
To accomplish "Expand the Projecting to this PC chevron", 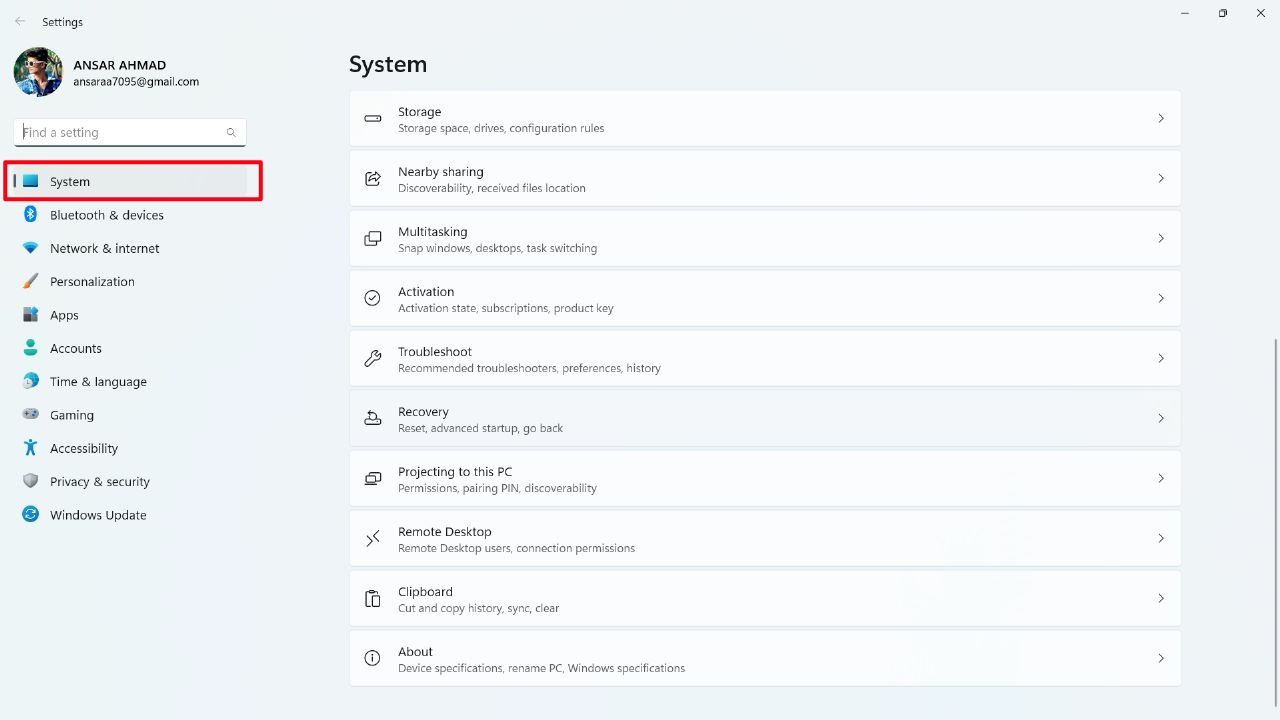I will 1160,479.
